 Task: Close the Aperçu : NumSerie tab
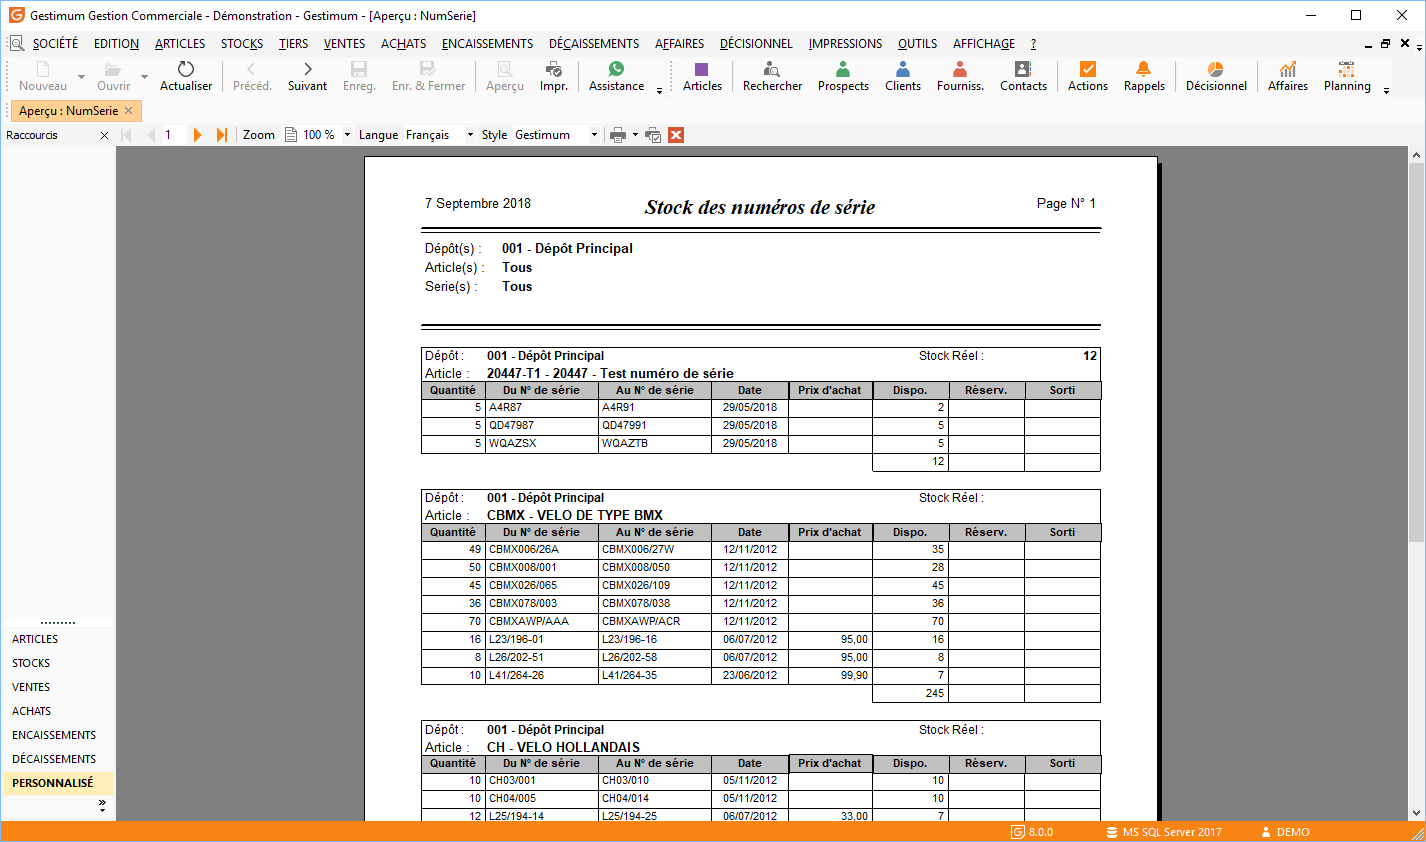pyautogui.click(x=129, y=111)
